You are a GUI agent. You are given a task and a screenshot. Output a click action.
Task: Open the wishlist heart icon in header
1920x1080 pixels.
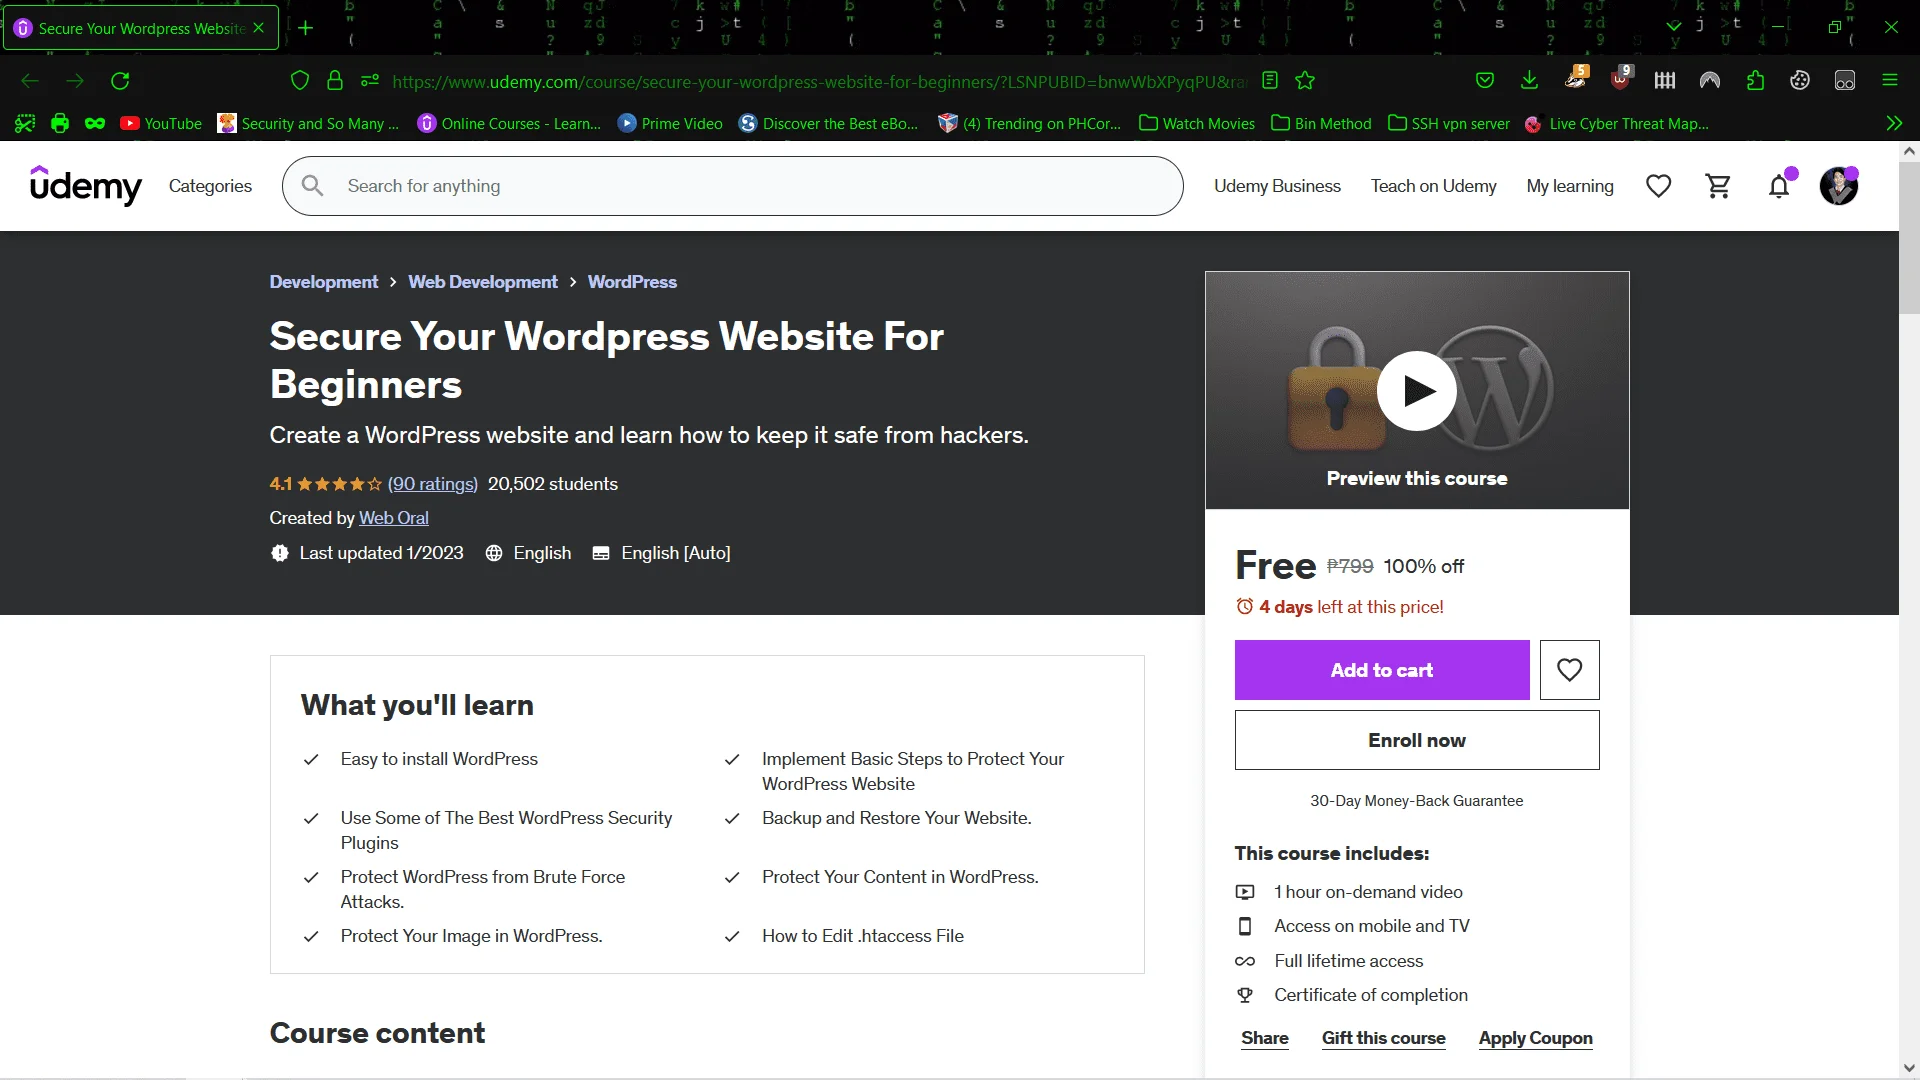(1658, 186)
